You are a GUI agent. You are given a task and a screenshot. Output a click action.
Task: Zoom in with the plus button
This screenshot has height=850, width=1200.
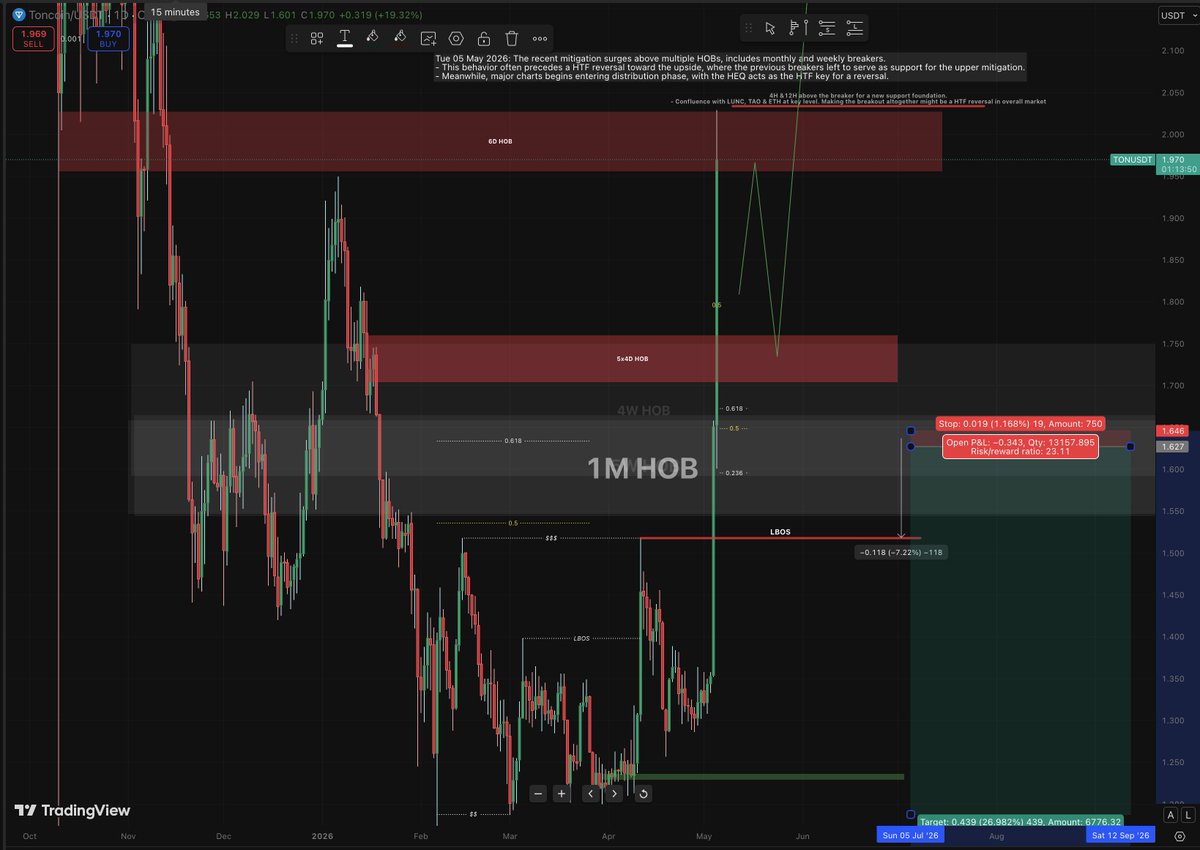[562, 793]
